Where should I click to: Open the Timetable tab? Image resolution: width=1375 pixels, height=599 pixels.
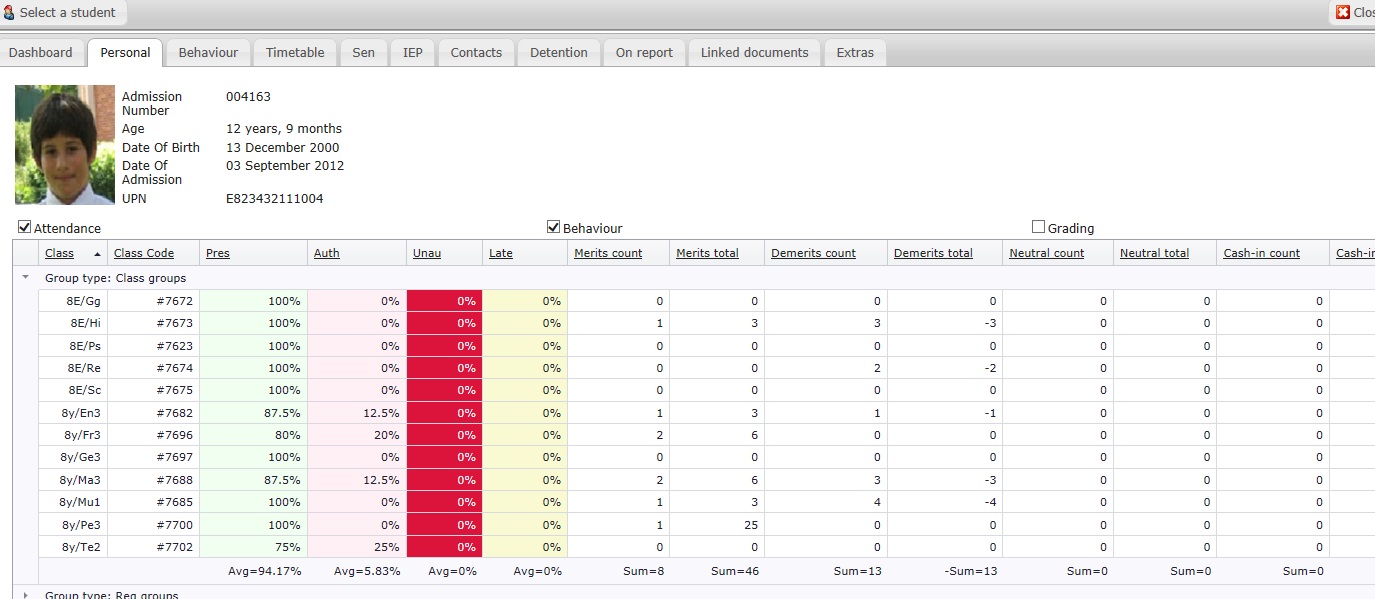[295, 53]
